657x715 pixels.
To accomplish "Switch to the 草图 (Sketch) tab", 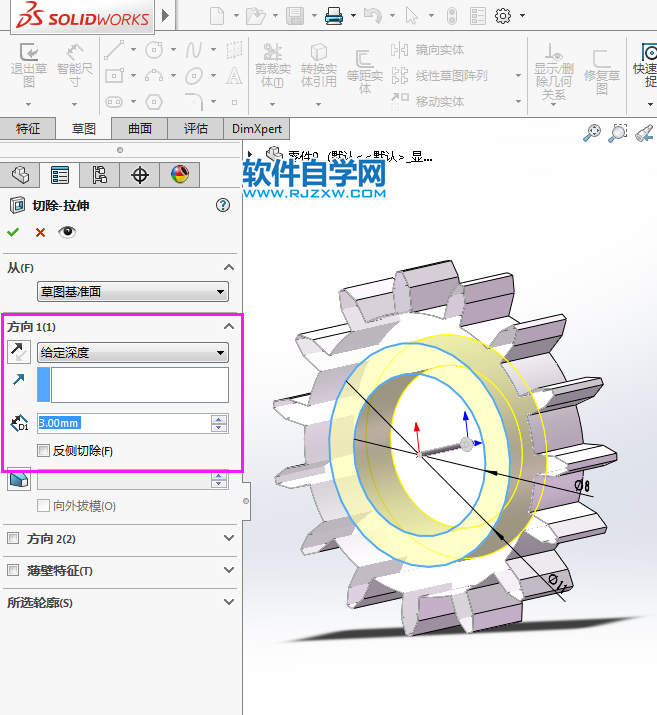I will pyautogui.click(x=83, y=129).
